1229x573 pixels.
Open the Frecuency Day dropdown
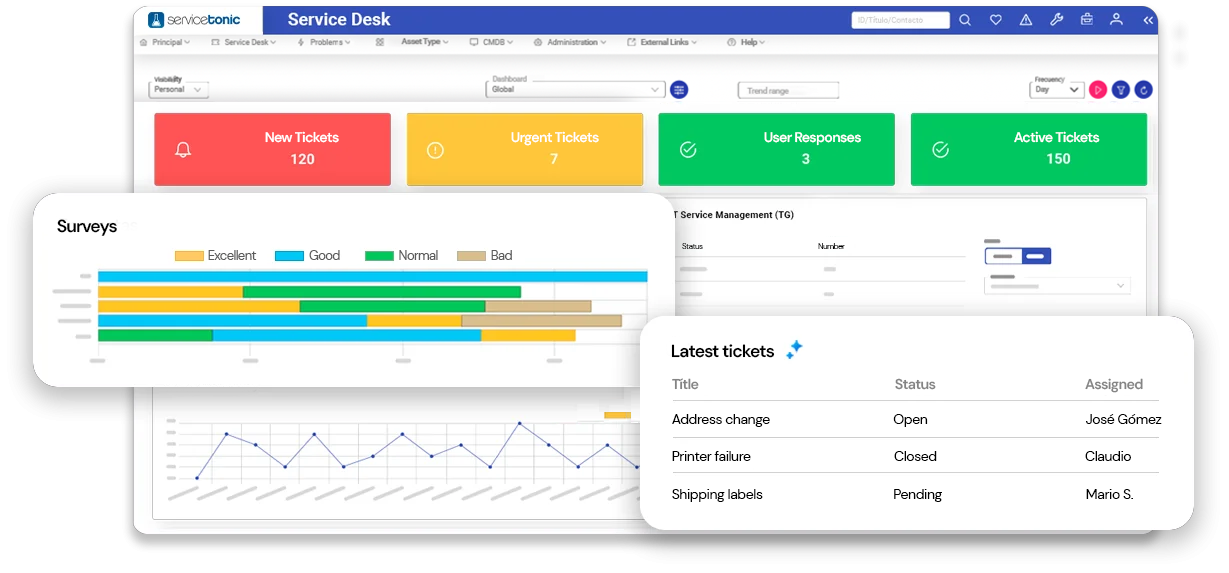click(x=1056, y=90)
